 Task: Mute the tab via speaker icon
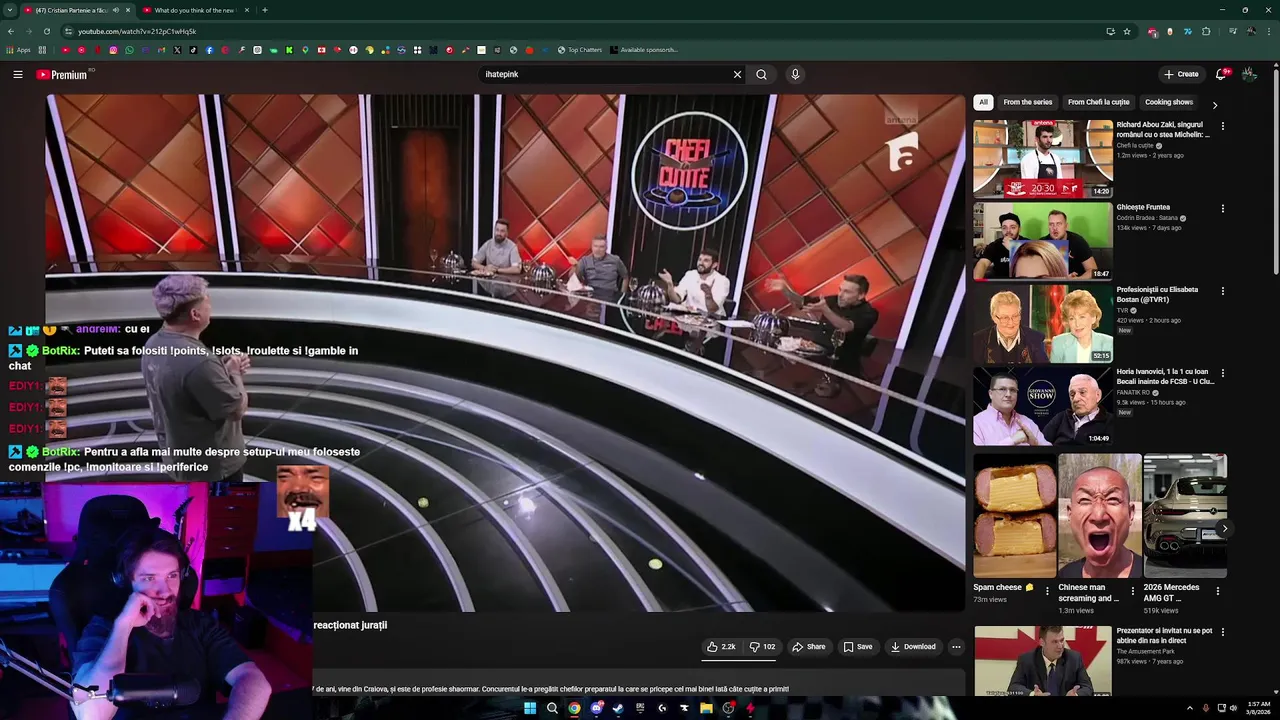tap(116, 10)
